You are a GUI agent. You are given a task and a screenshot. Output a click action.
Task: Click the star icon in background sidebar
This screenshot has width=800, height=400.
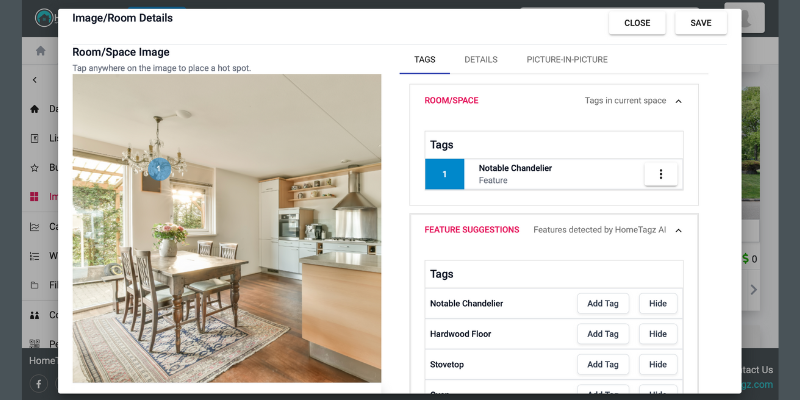(35, 167)
